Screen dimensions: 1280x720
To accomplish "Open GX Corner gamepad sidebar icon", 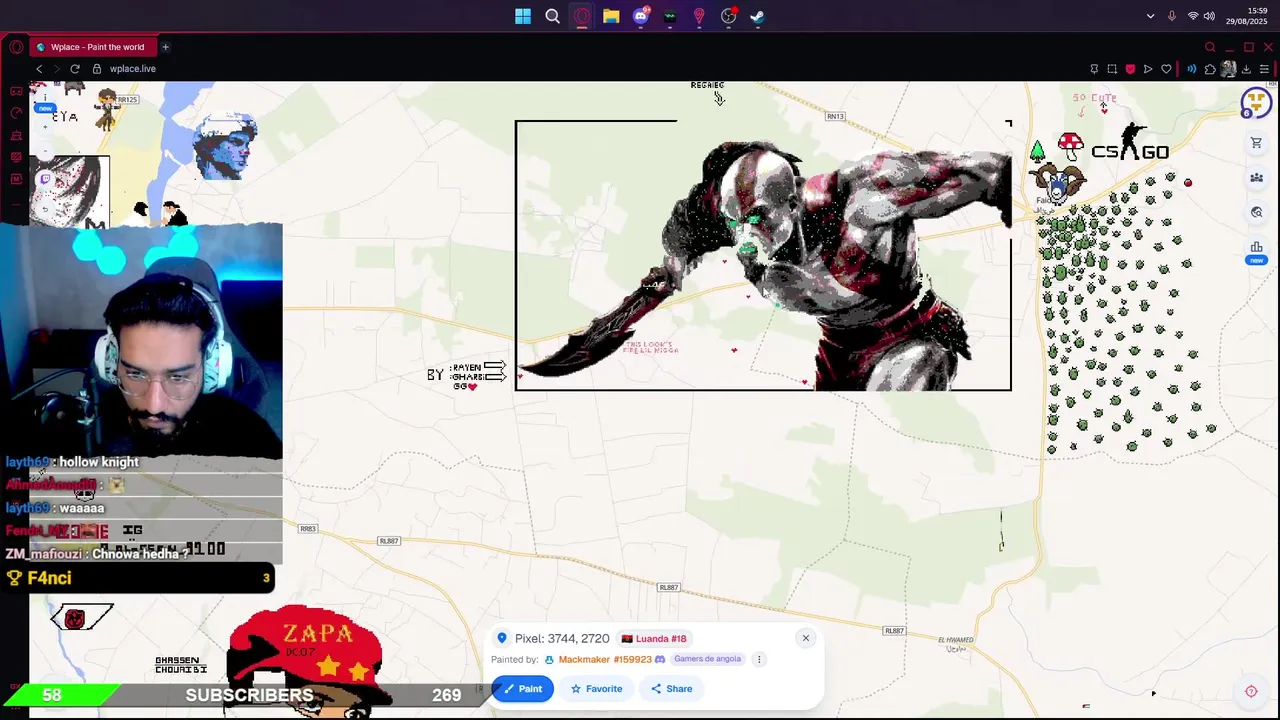I will click(16, 91).
